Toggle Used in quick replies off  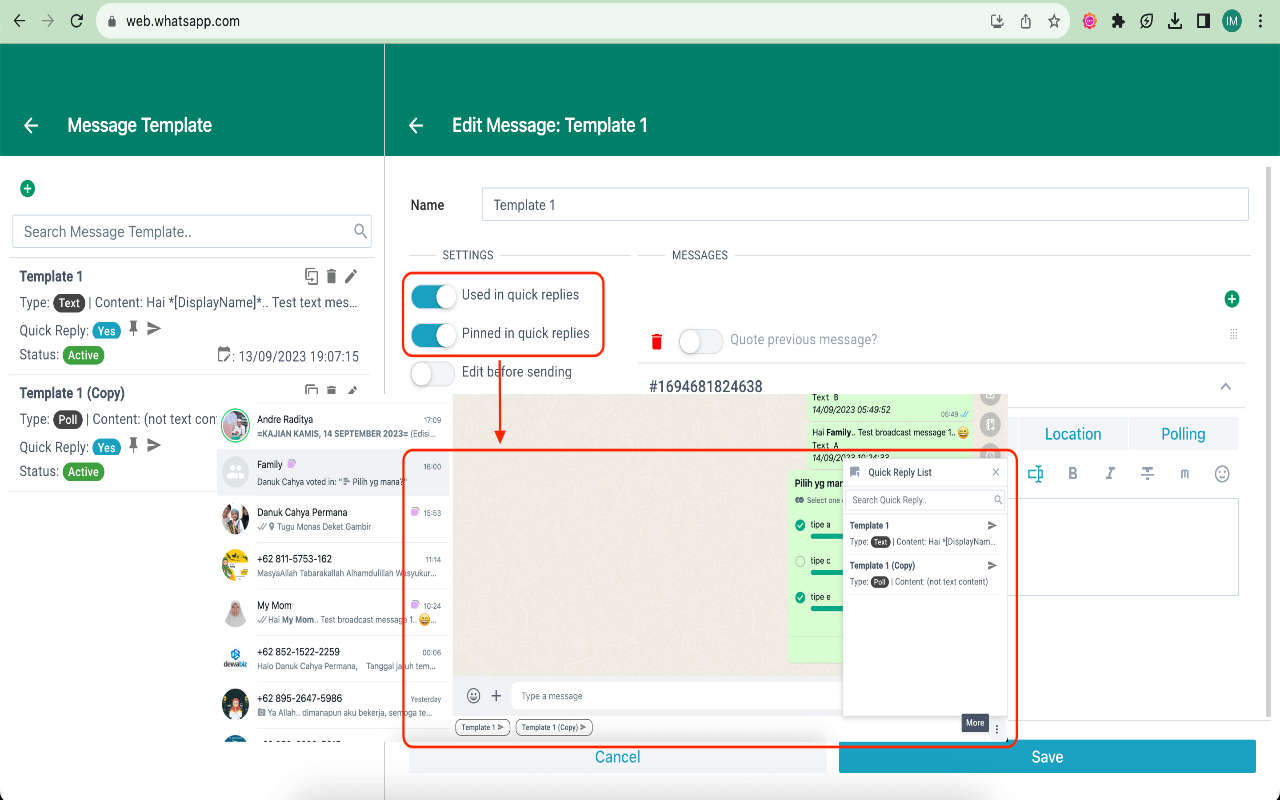point(433,296)
